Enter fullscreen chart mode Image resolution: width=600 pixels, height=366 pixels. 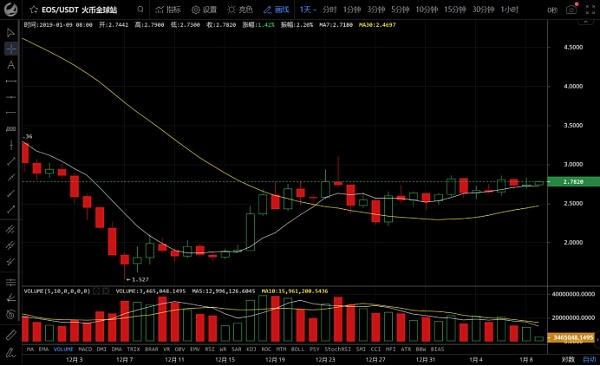[590, 10]
